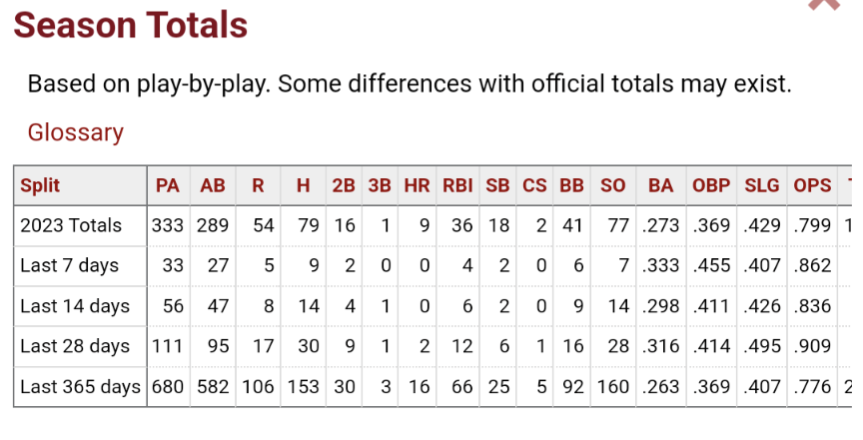Sort table by SO strikeouts column
The width and height of the screenshot is (863, 440).
[613, 185]
